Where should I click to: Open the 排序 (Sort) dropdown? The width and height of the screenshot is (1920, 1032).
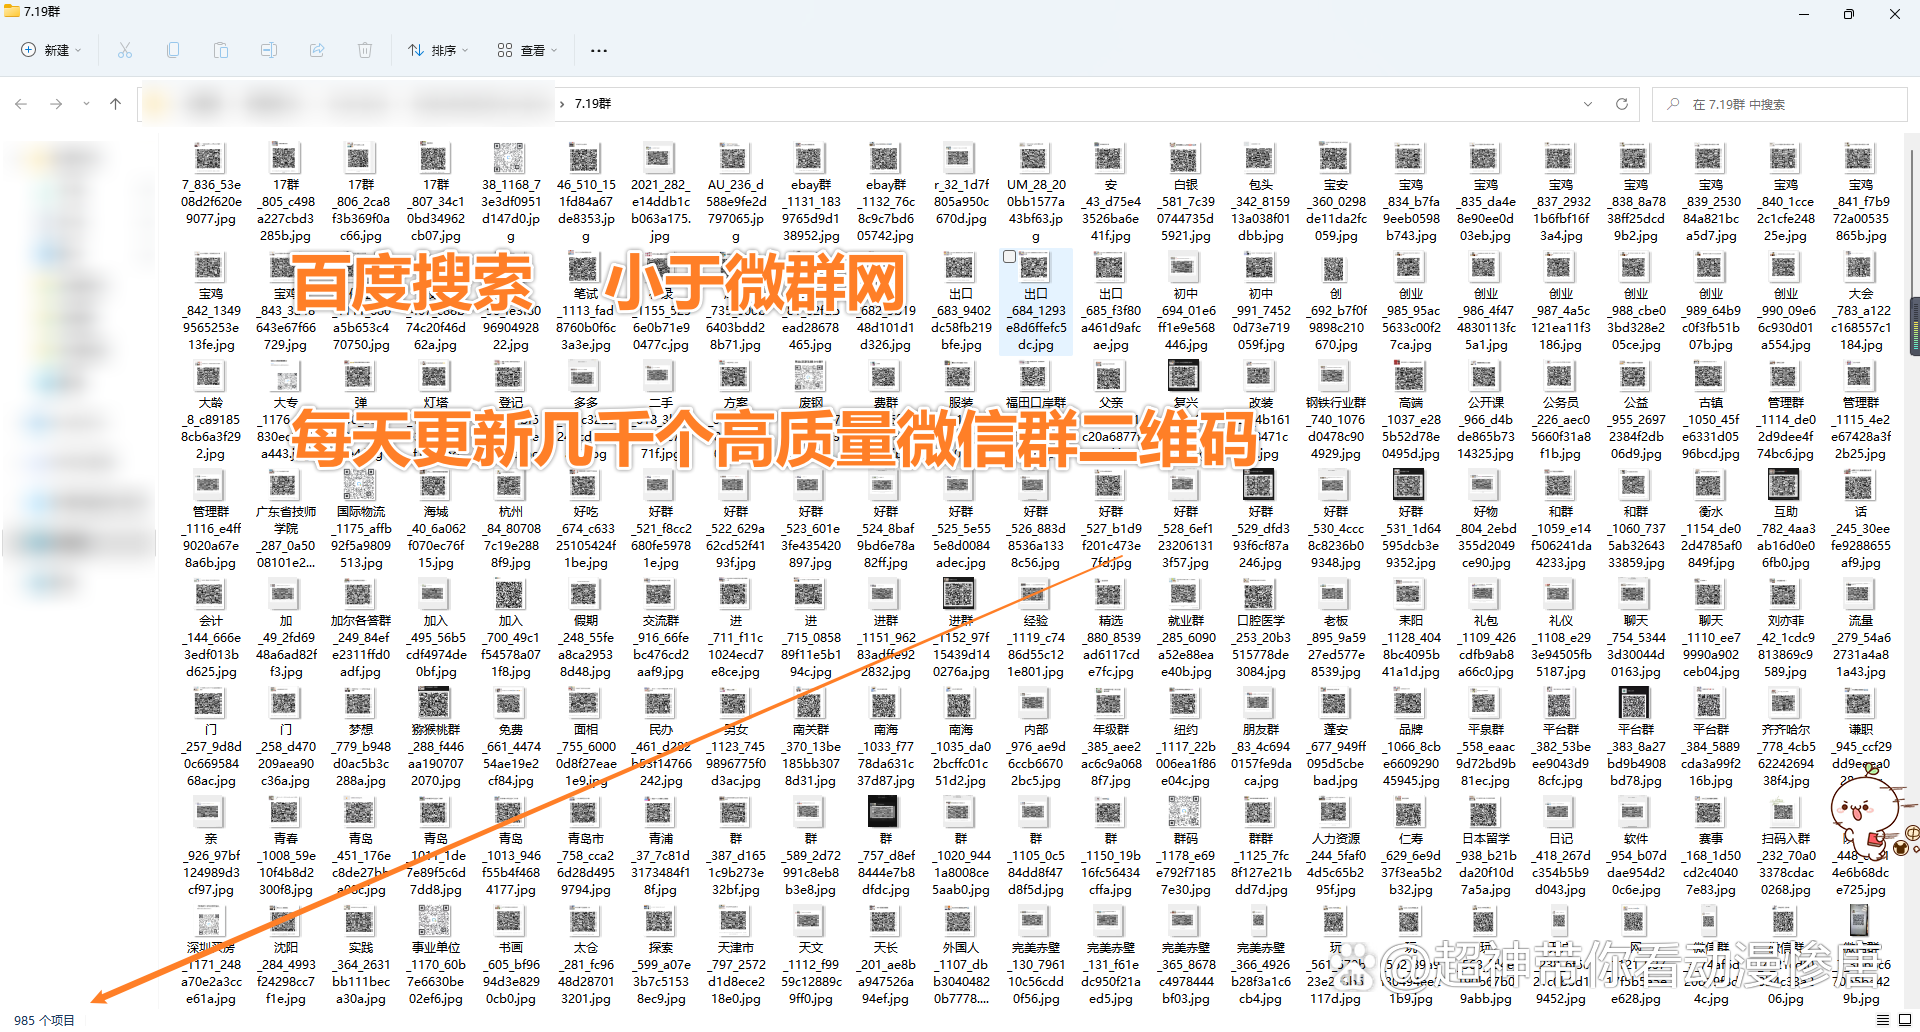coord(438,50)
